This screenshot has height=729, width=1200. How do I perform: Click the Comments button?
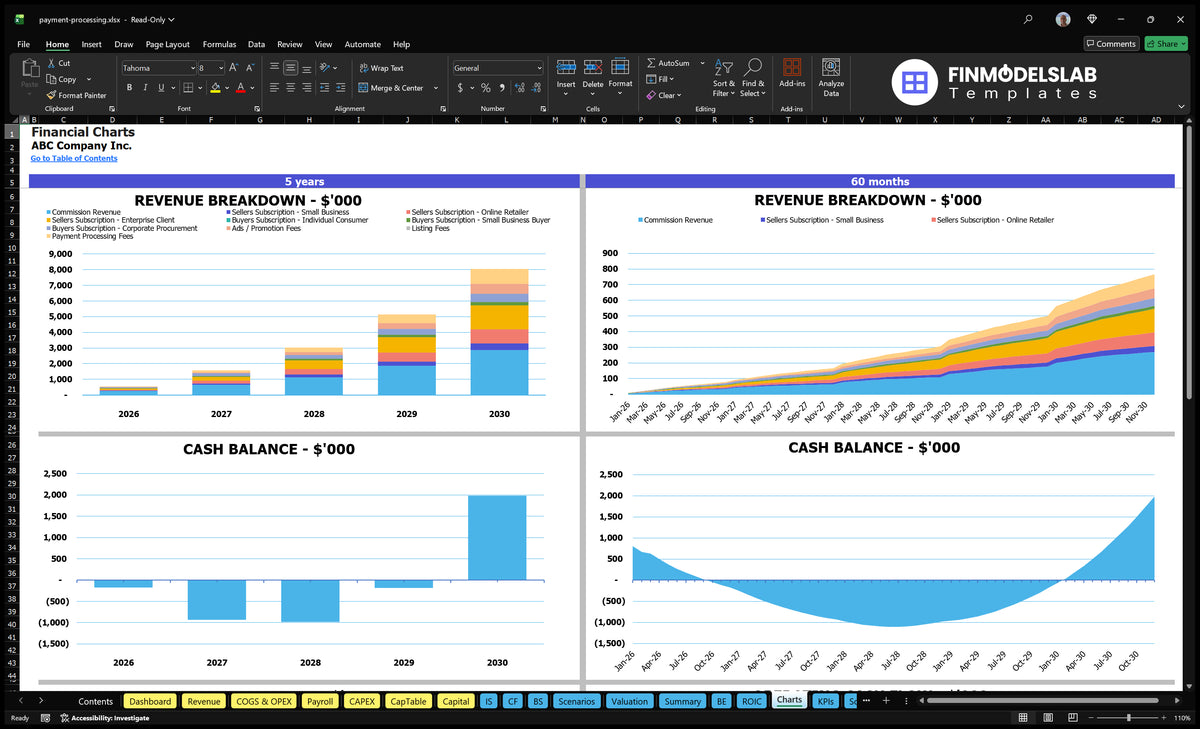1111,44
